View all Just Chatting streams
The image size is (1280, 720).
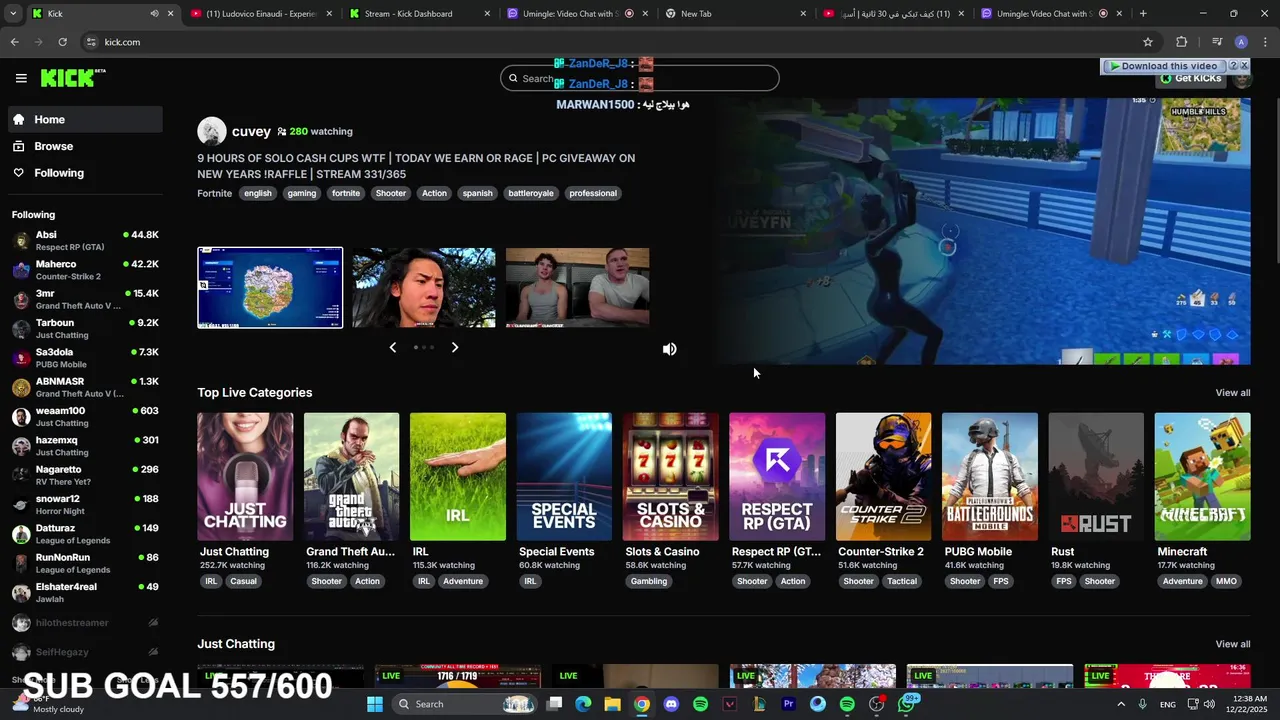coord(1232,644)
